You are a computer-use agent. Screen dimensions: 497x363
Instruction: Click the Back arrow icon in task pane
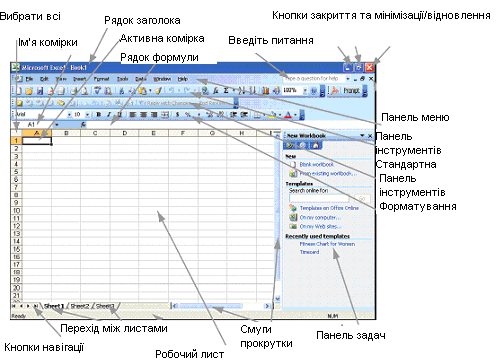[289, 145]
